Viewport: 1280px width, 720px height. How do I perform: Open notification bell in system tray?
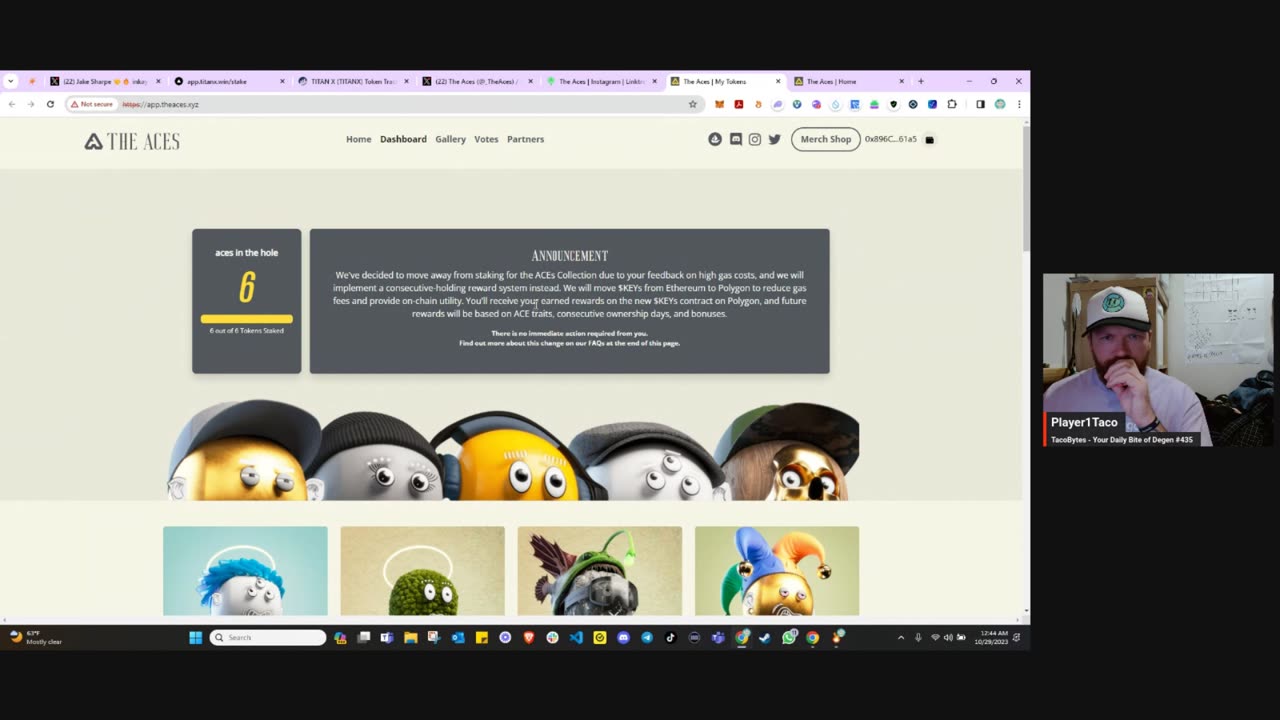pyautogui.click(x=1017, y=637)
